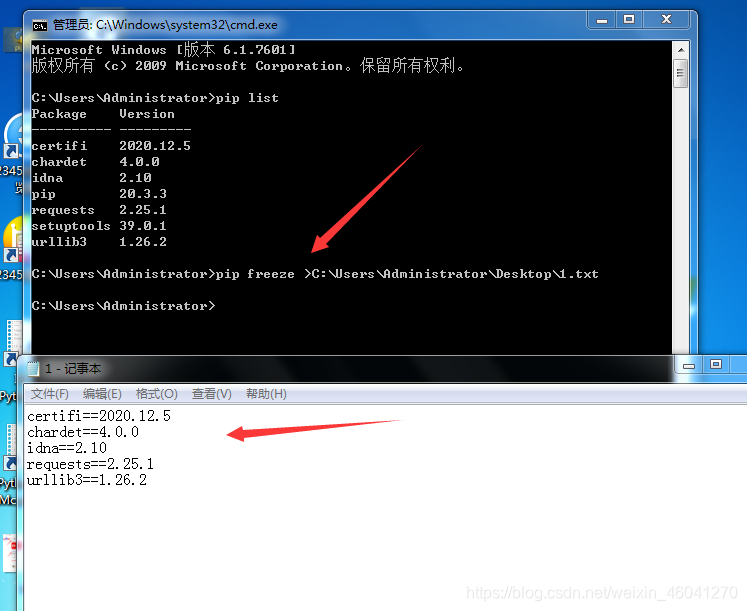Image resolution: width=747 pixels, height=611 pixels.
Task: Click the cmd window scrollbar thumb
Action: pyautogui.click(x=681, y=73)
